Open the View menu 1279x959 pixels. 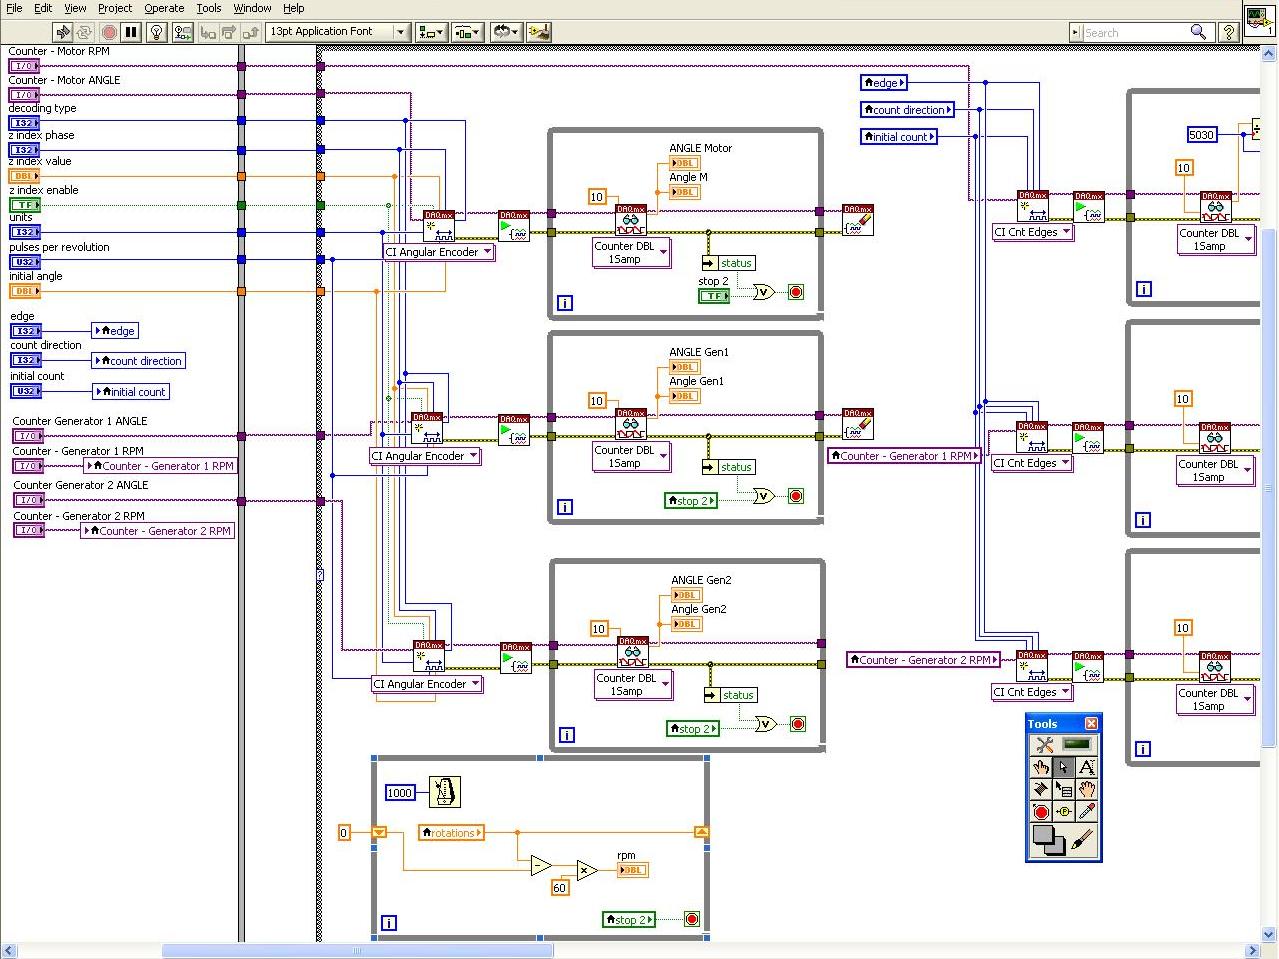pyautogui.click(x=75, y=8)
